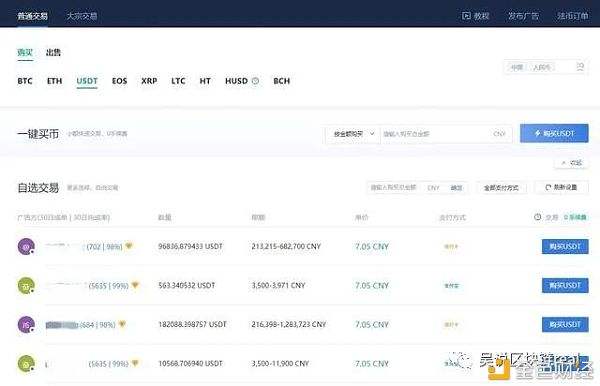
Task: Click the clock icon in table header
Action: click(x=538, y=217)
